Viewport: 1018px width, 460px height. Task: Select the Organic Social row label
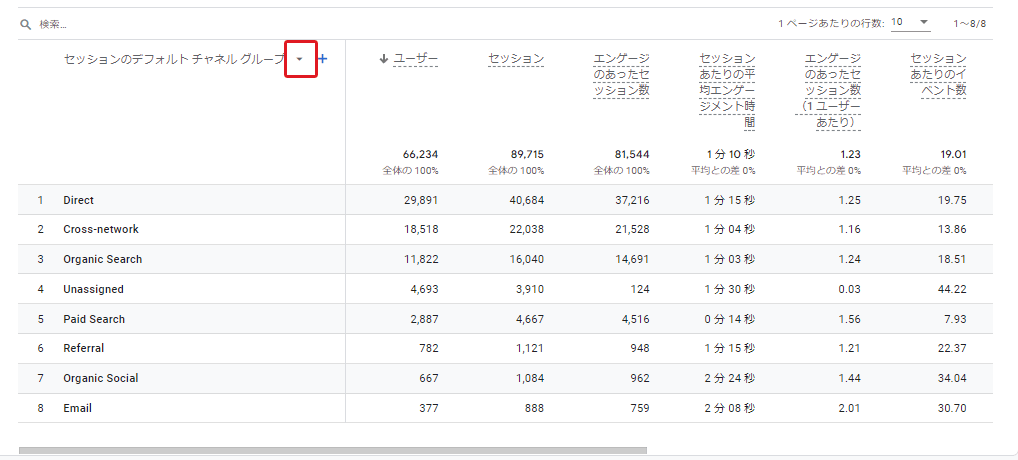coord(101,378)
